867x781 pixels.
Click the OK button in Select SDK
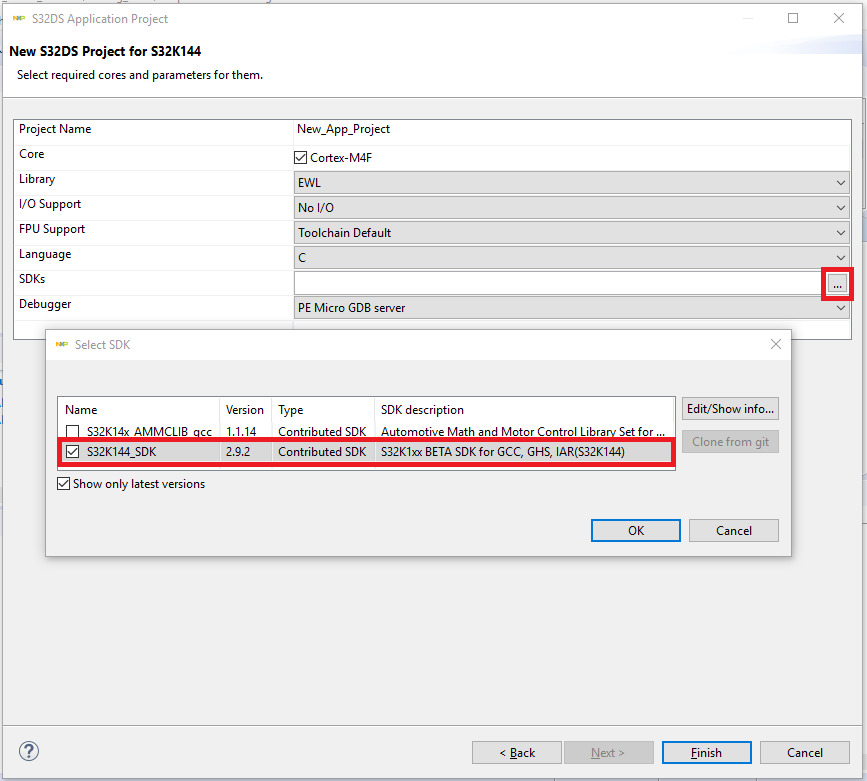635,530
